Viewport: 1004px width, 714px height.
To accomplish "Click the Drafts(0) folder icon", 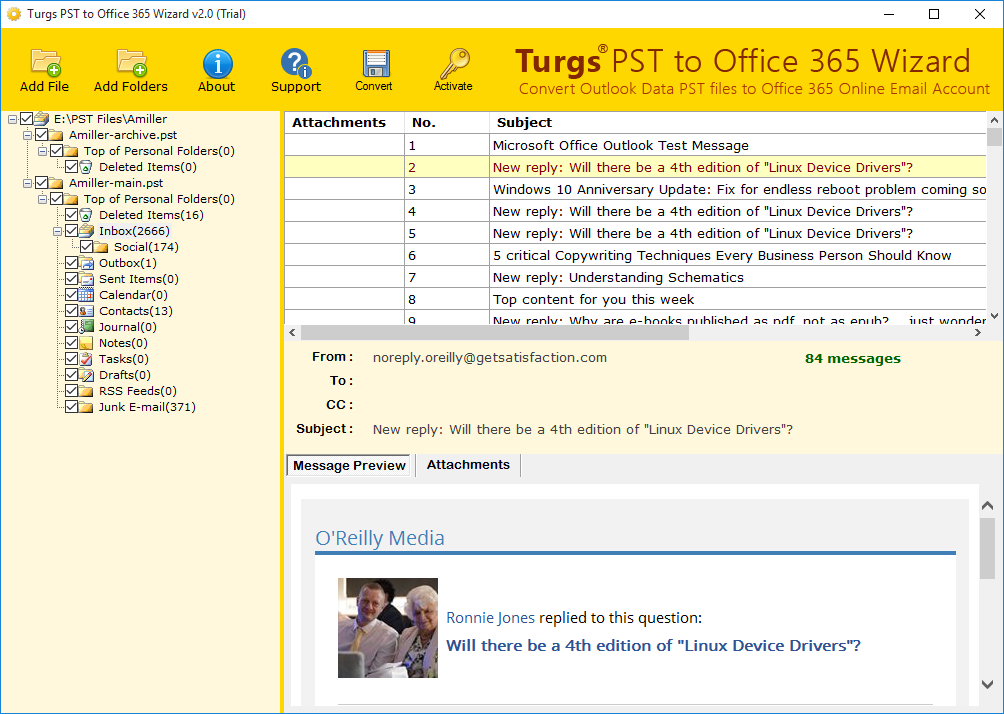I will (x=87, y=375).
